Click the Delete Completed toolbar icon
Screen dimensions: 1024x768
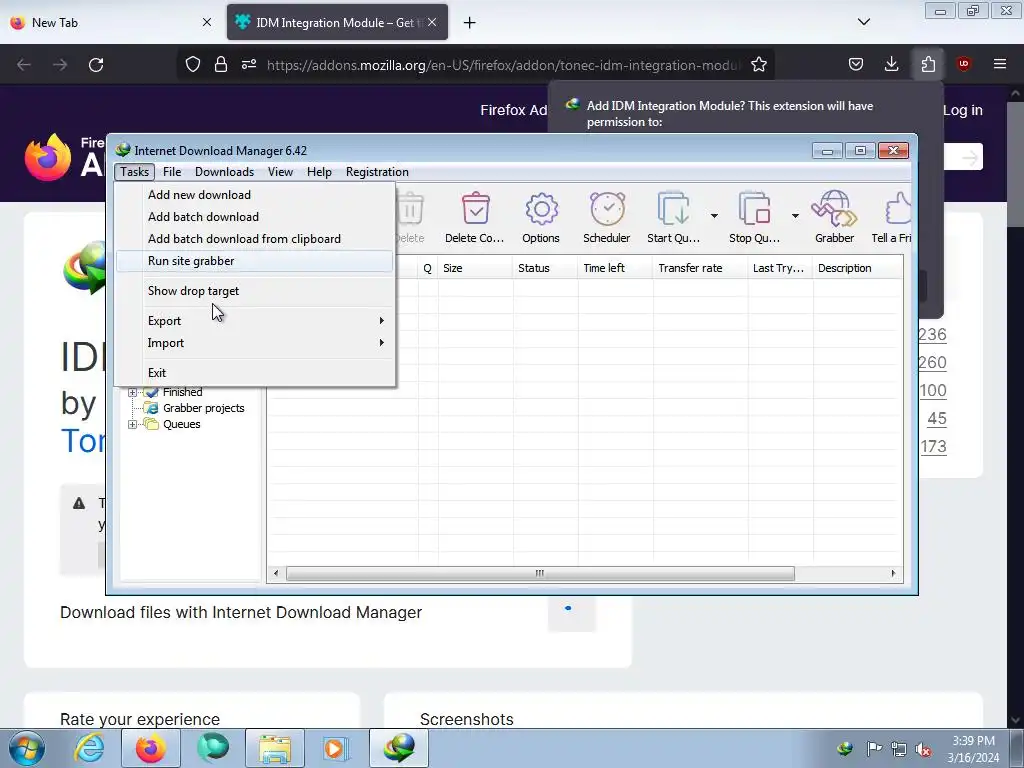click(475, 209)
